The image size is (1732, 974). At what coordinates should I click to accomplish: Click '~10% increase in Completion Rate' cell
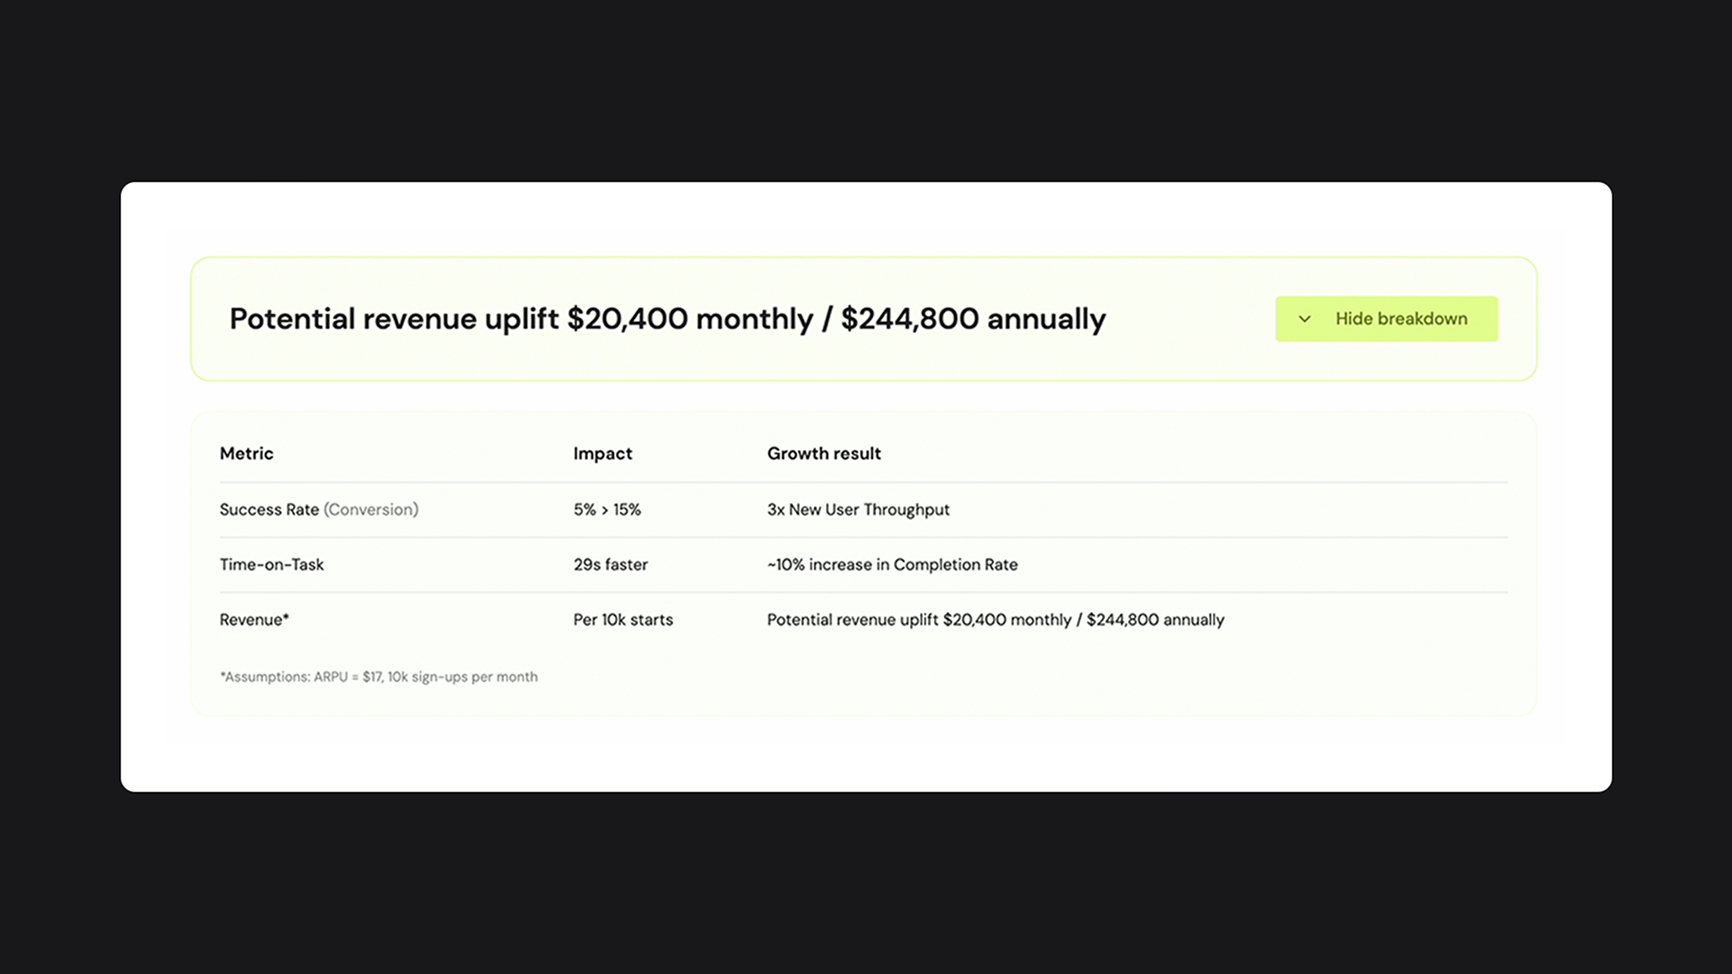tap(892, 564)
